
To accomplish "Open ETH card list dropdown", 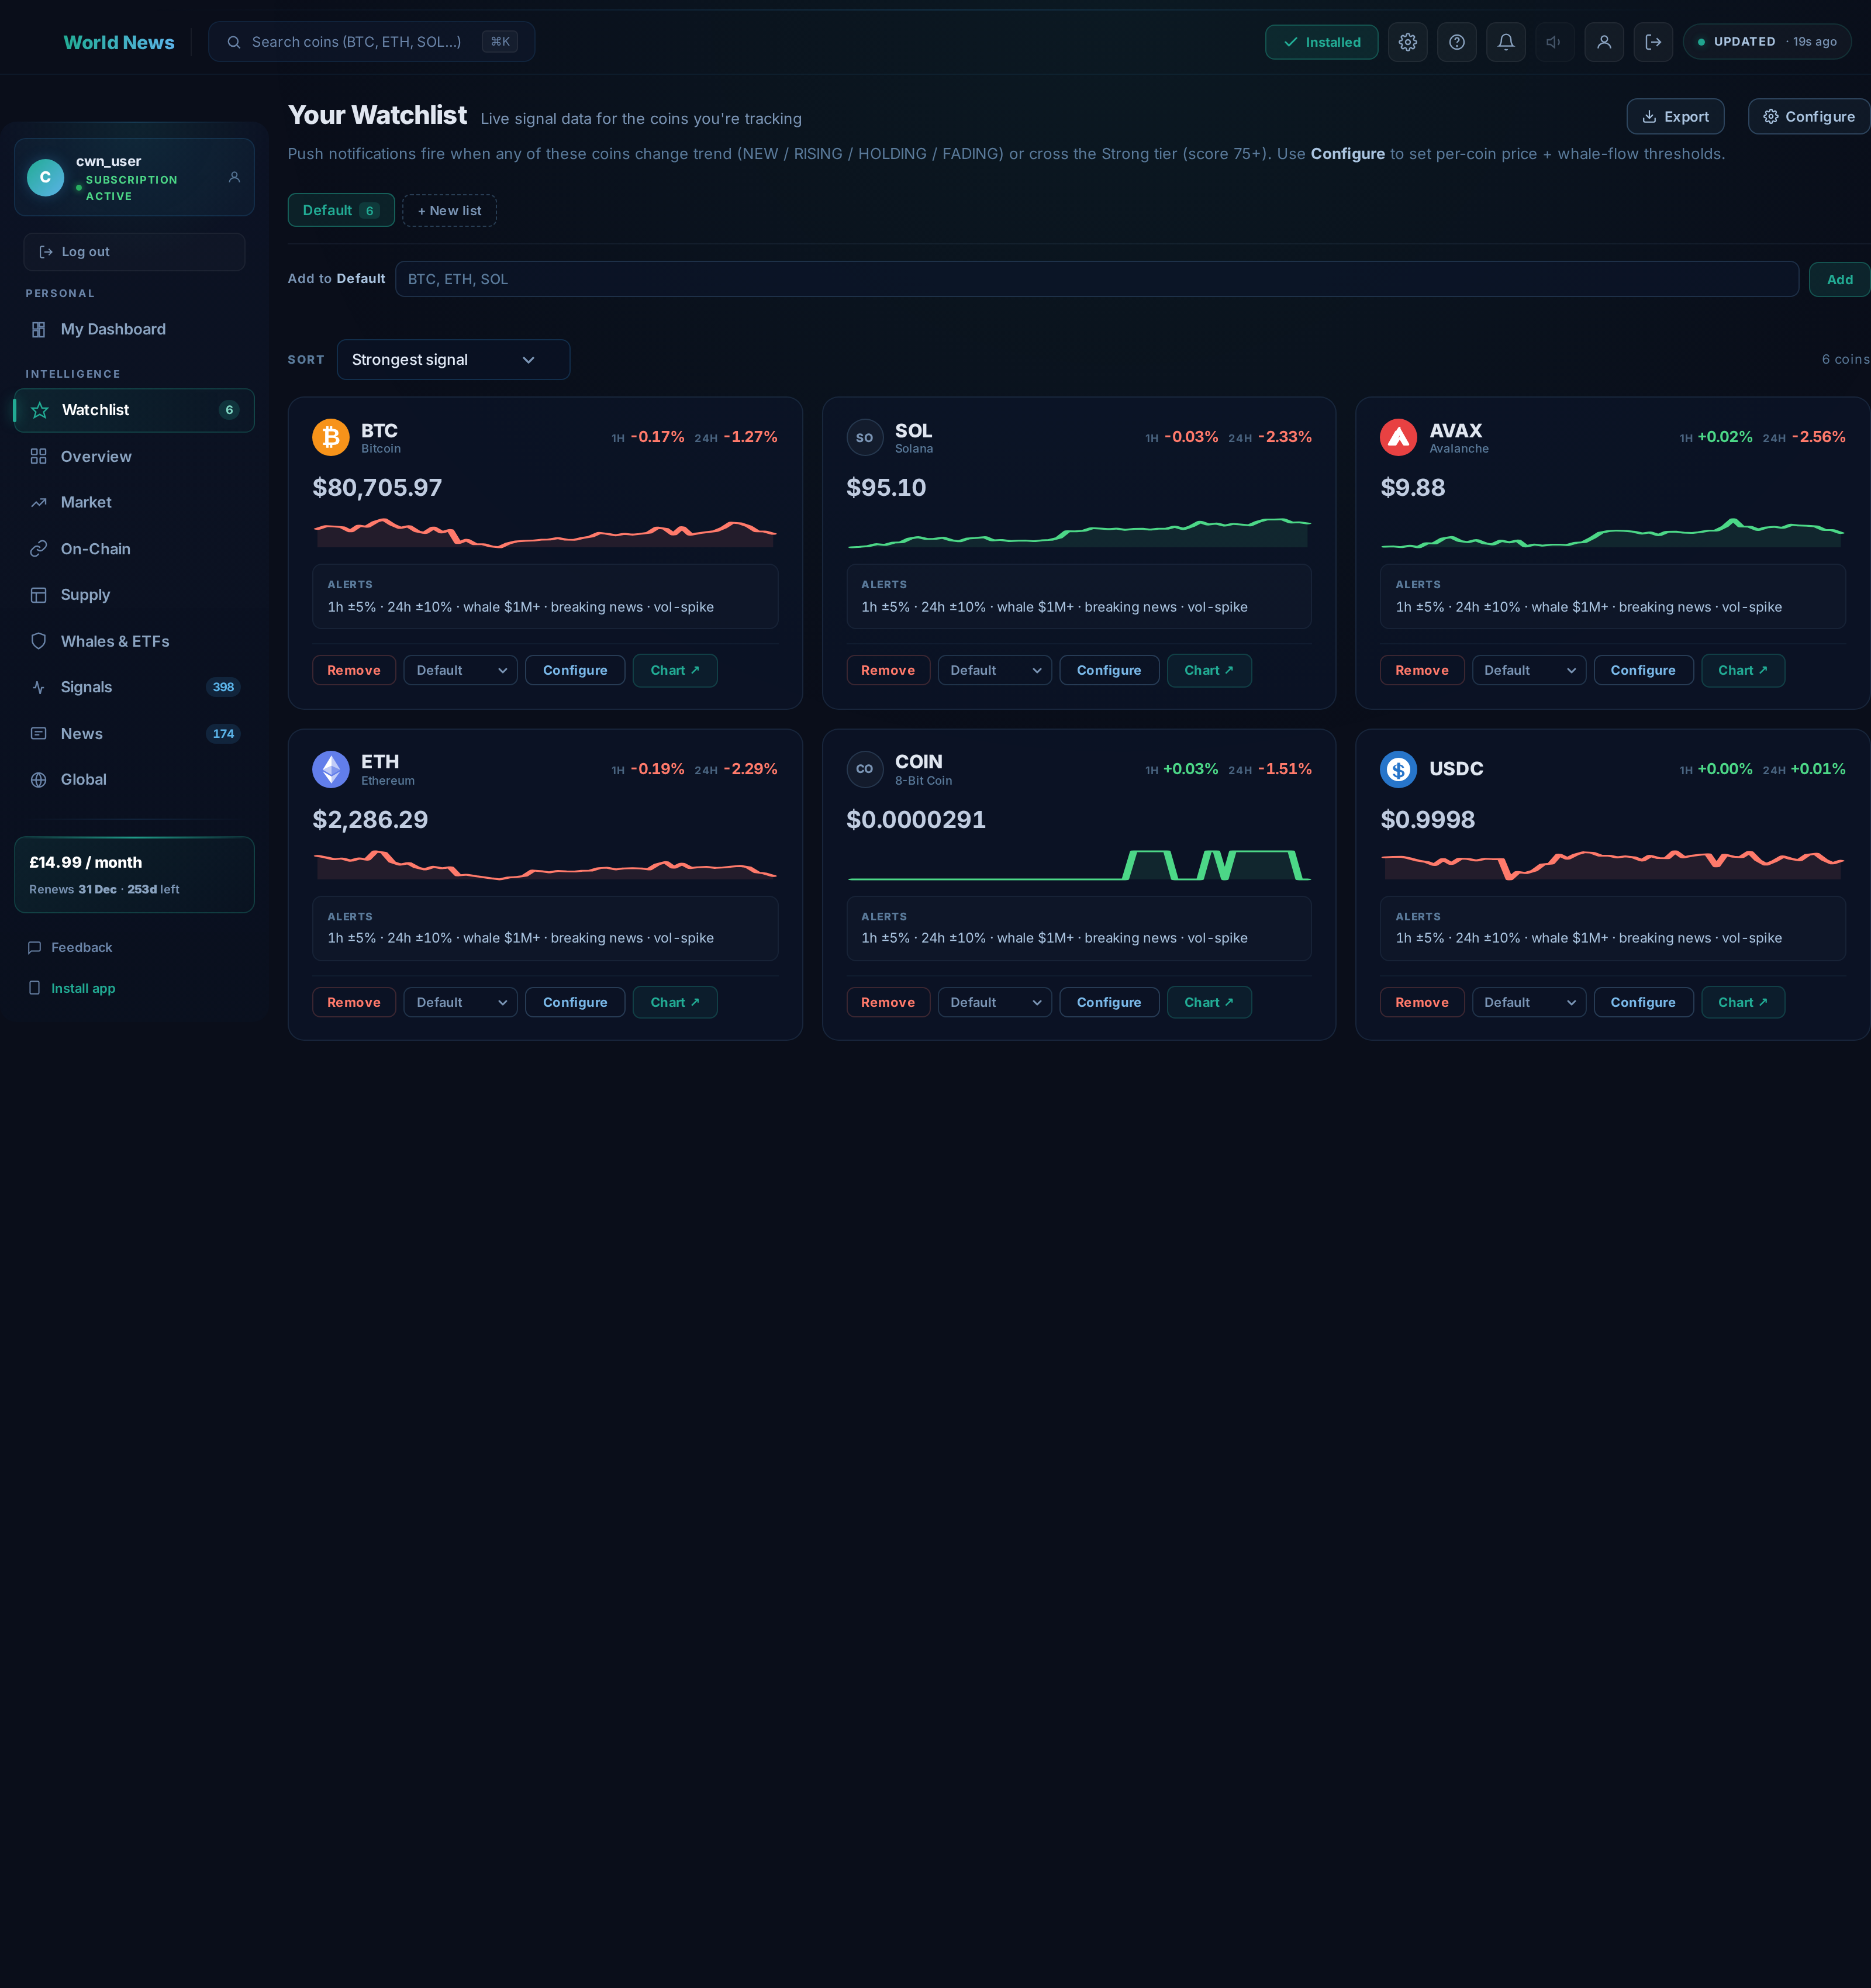I will pos(460,1003).
